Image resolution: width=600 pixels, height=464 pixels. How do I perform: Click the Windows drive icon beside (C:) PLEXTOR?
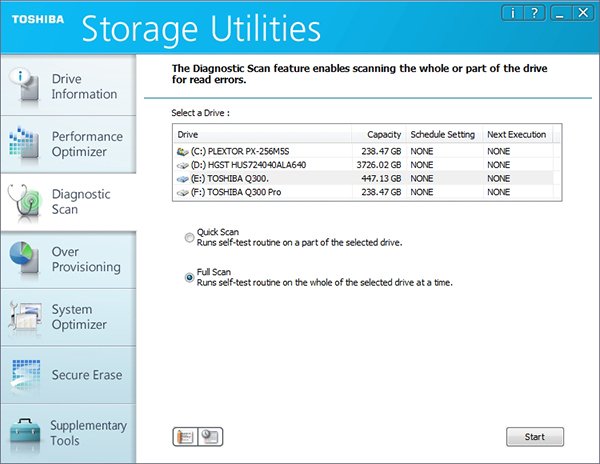point(183,151)
